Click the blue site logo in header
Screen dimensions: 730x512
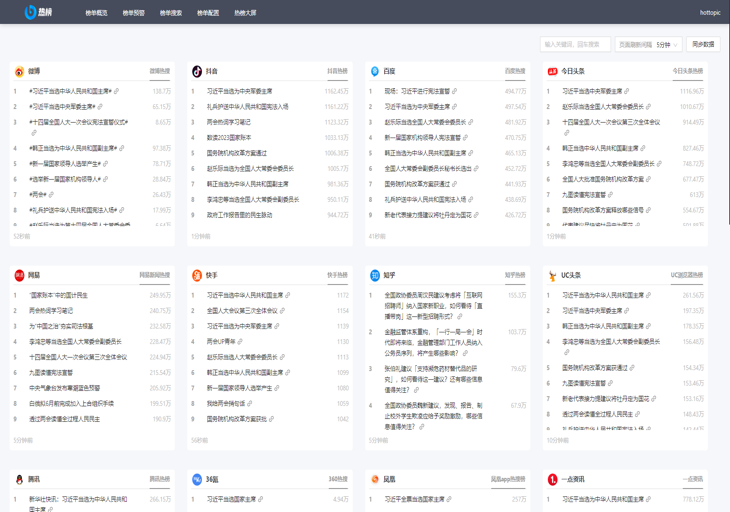point(38,12)
